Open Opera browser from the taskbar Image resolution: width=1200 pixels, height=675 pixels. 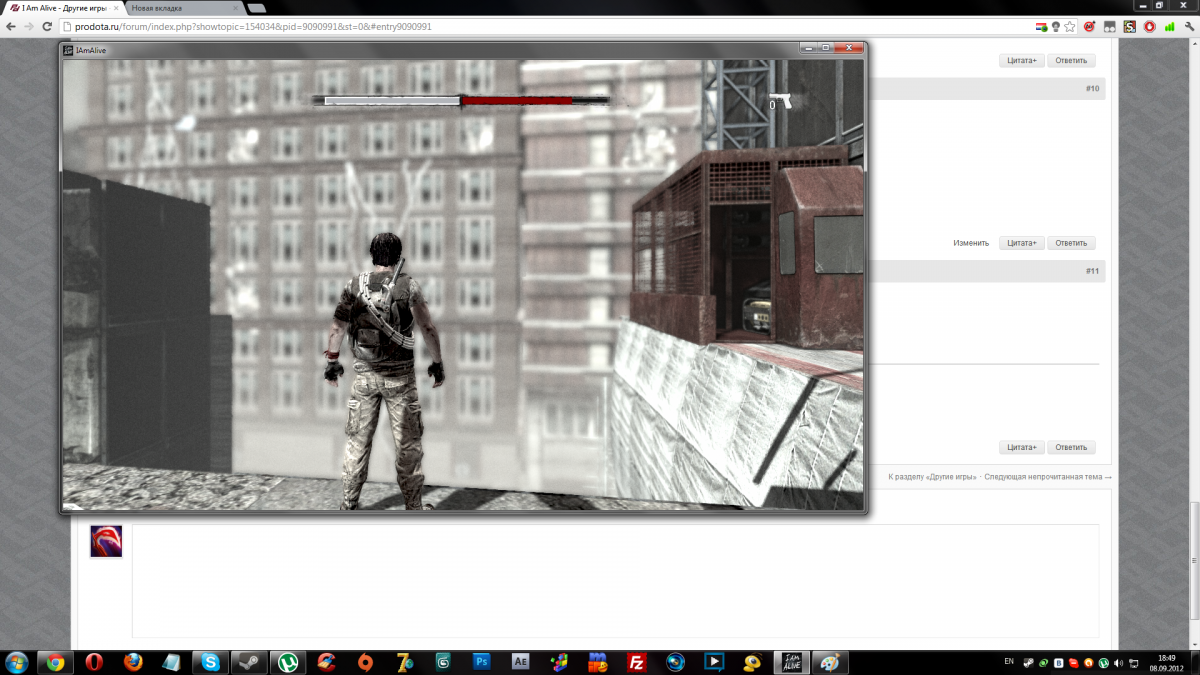(94, 662)
